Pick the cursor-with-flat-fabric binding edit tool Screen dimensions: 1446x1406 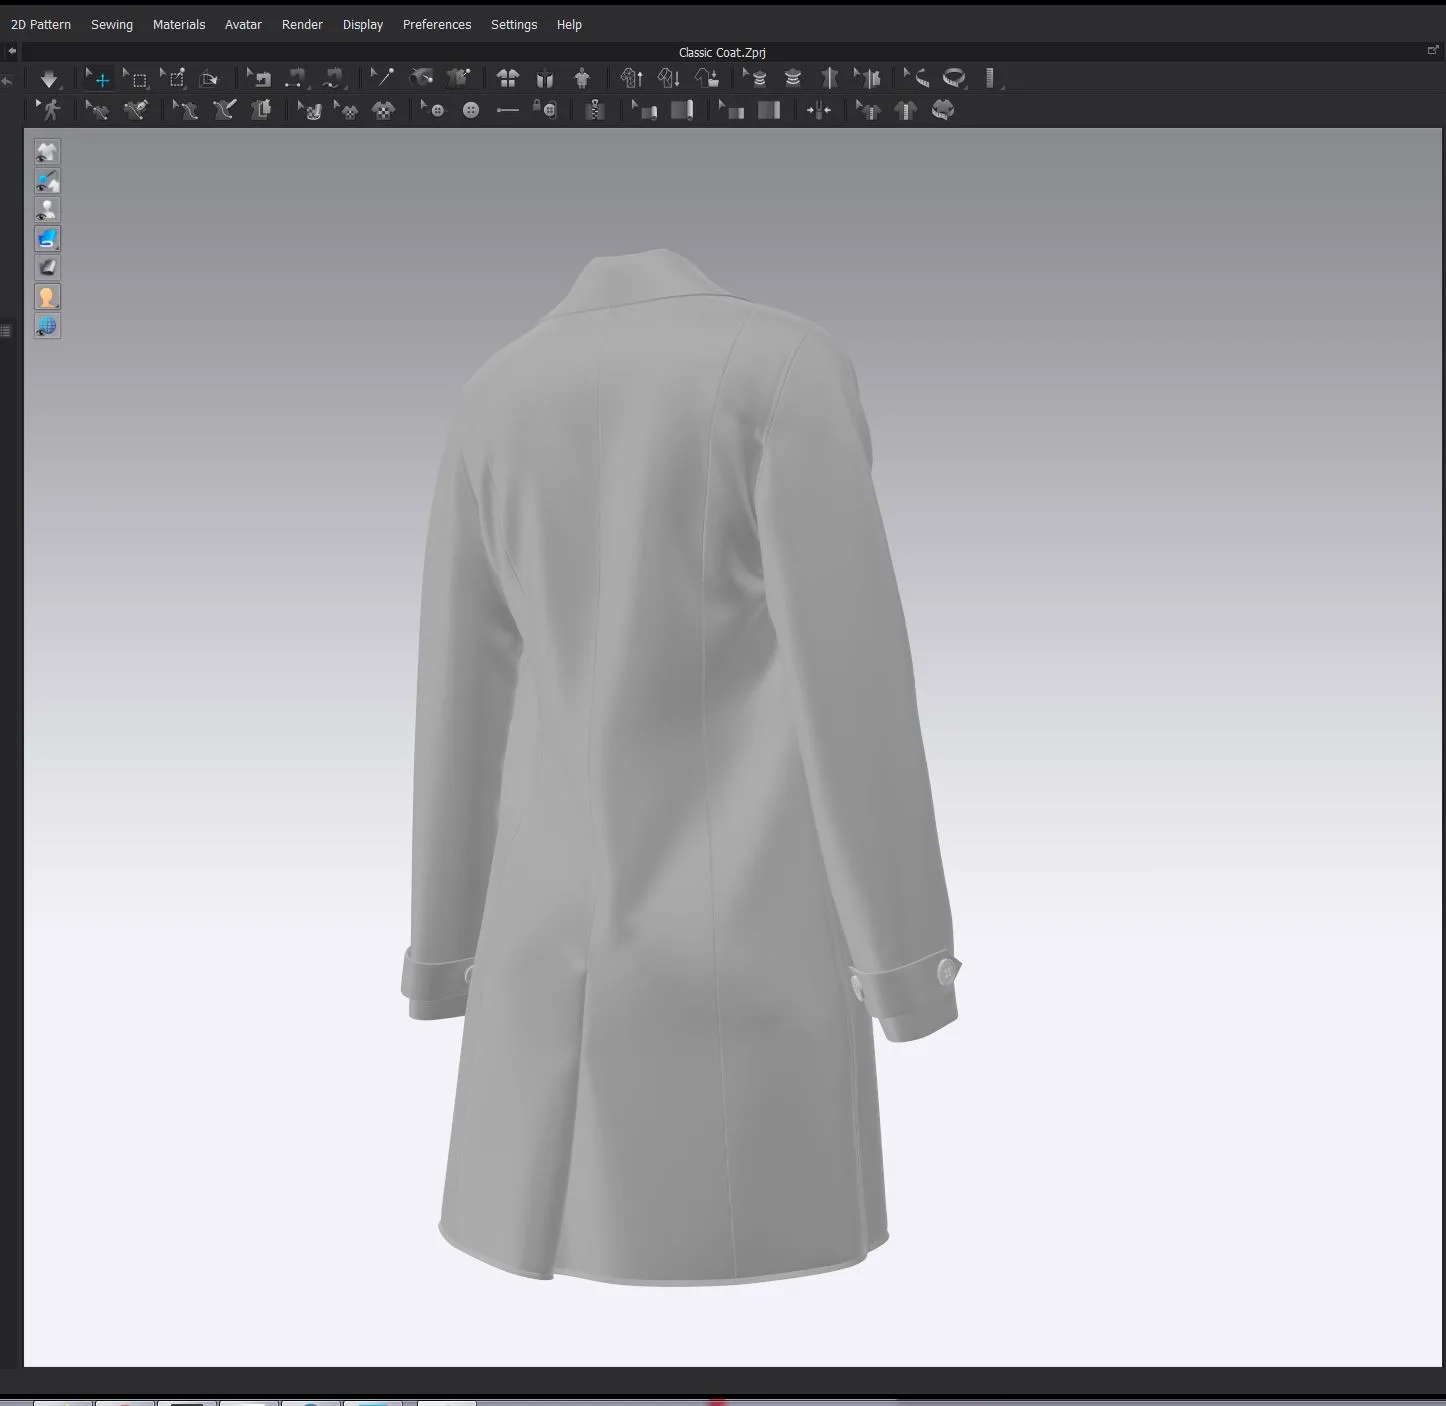[732, 110]
